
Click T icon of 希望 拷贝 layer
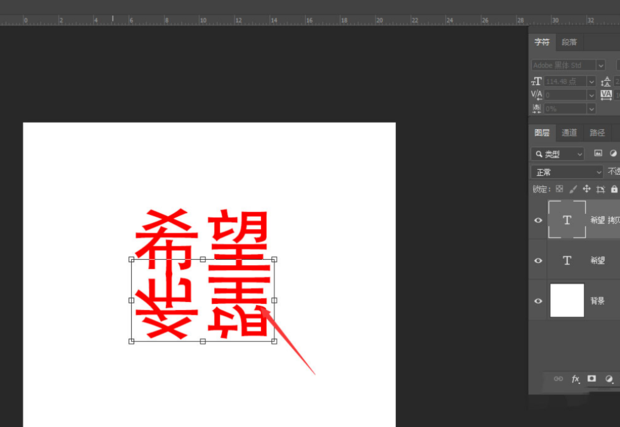(567, 219)
